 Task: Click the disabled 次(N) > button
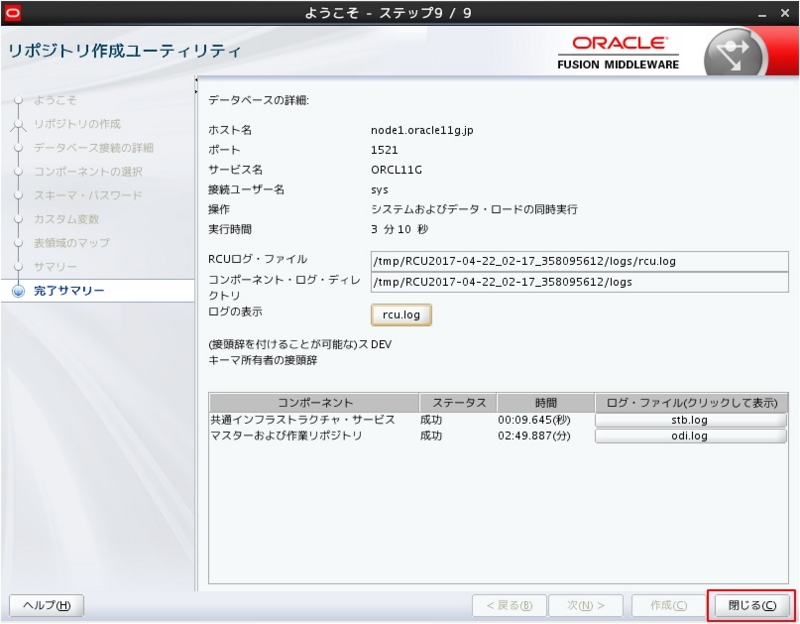(586, 606)
